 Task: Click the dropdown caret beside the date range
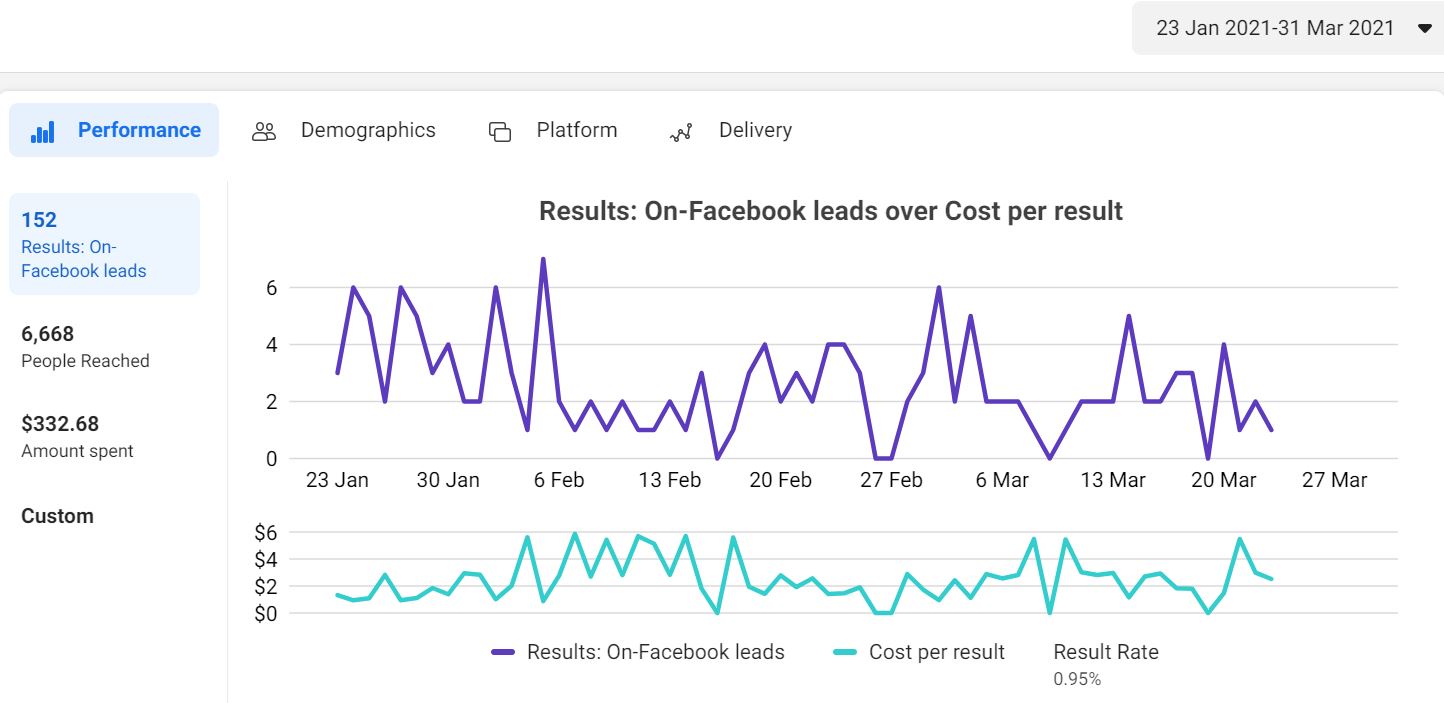tap(1422, 28)
